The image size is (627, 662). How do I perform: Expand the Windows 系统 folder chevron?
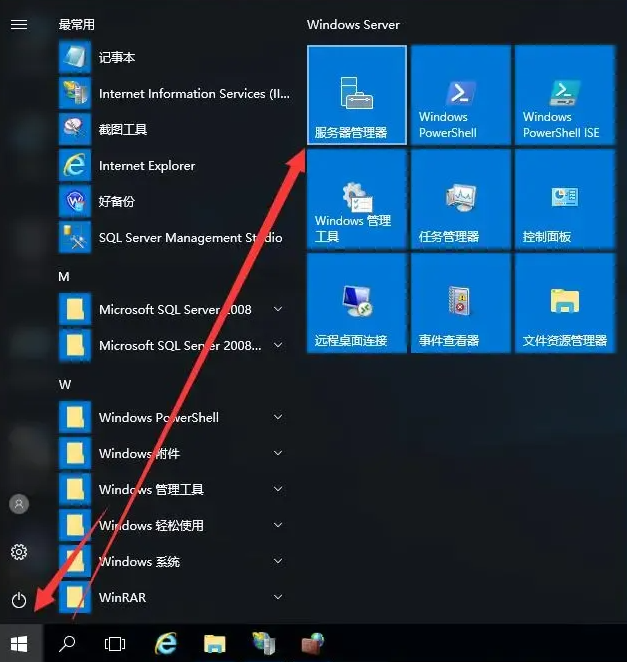278,561
